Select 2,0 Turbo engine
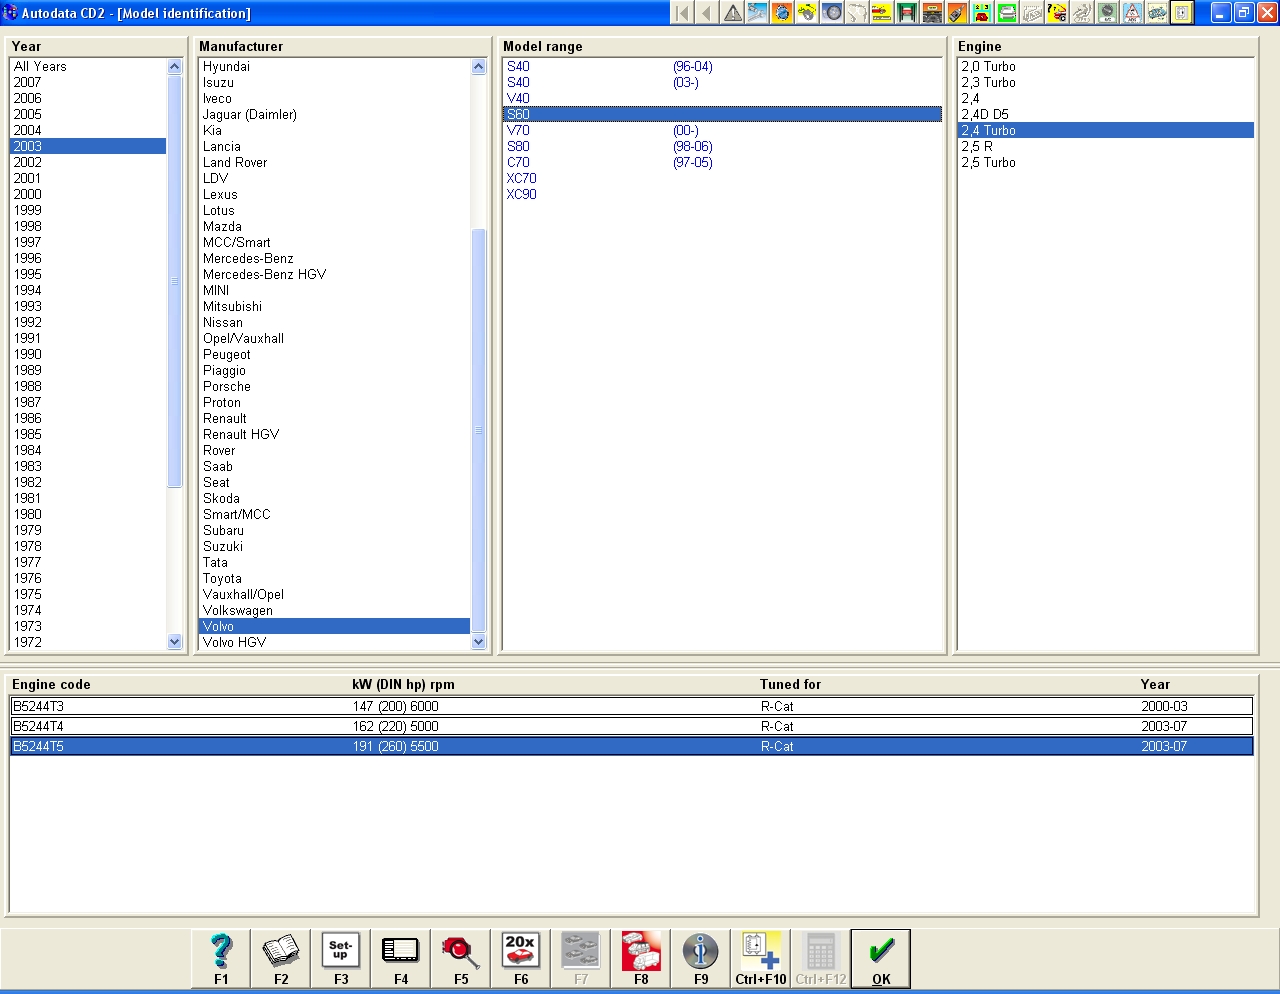Viewport: 1280px width, 994px height. coord(1106,66)
